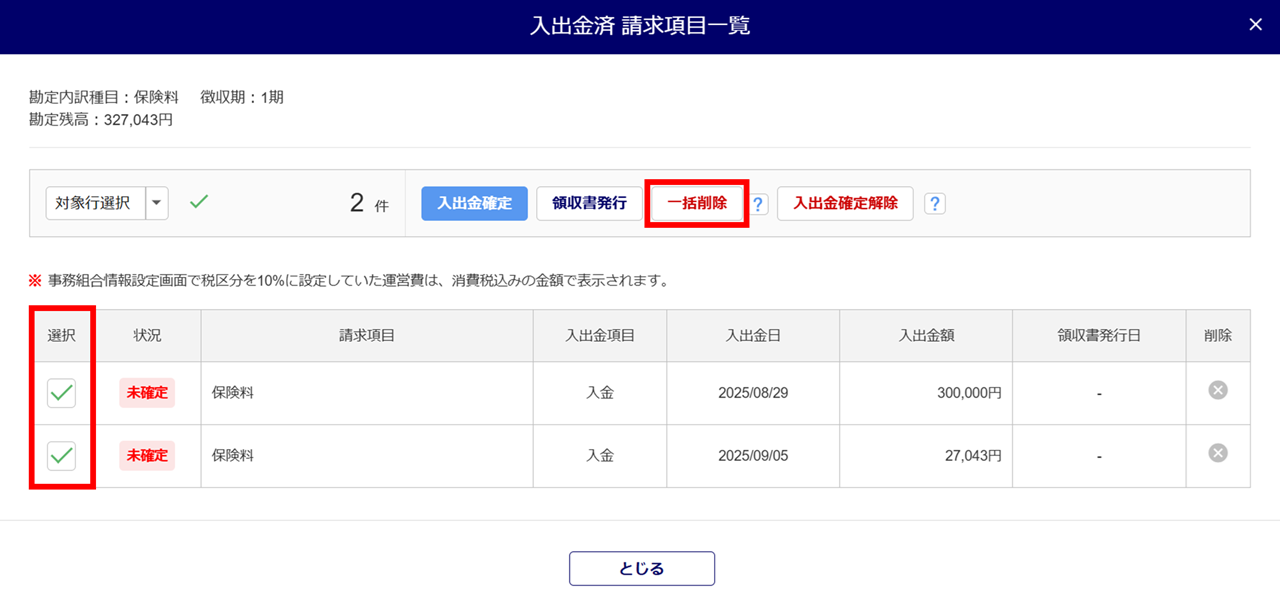Screen dimensions: 1280x615
Task: Click the help icon next to 一括削除
Action: tap(759, 204)
